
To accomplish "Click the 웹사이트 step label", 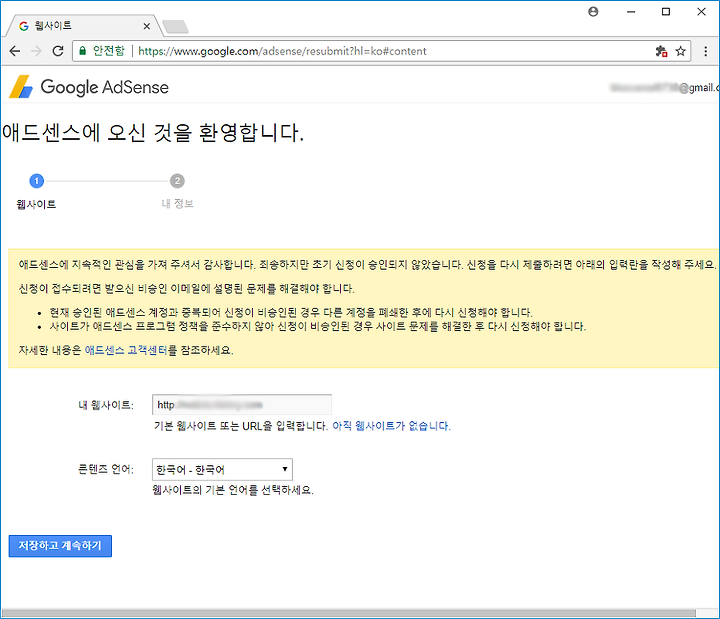I will (36, 204).
